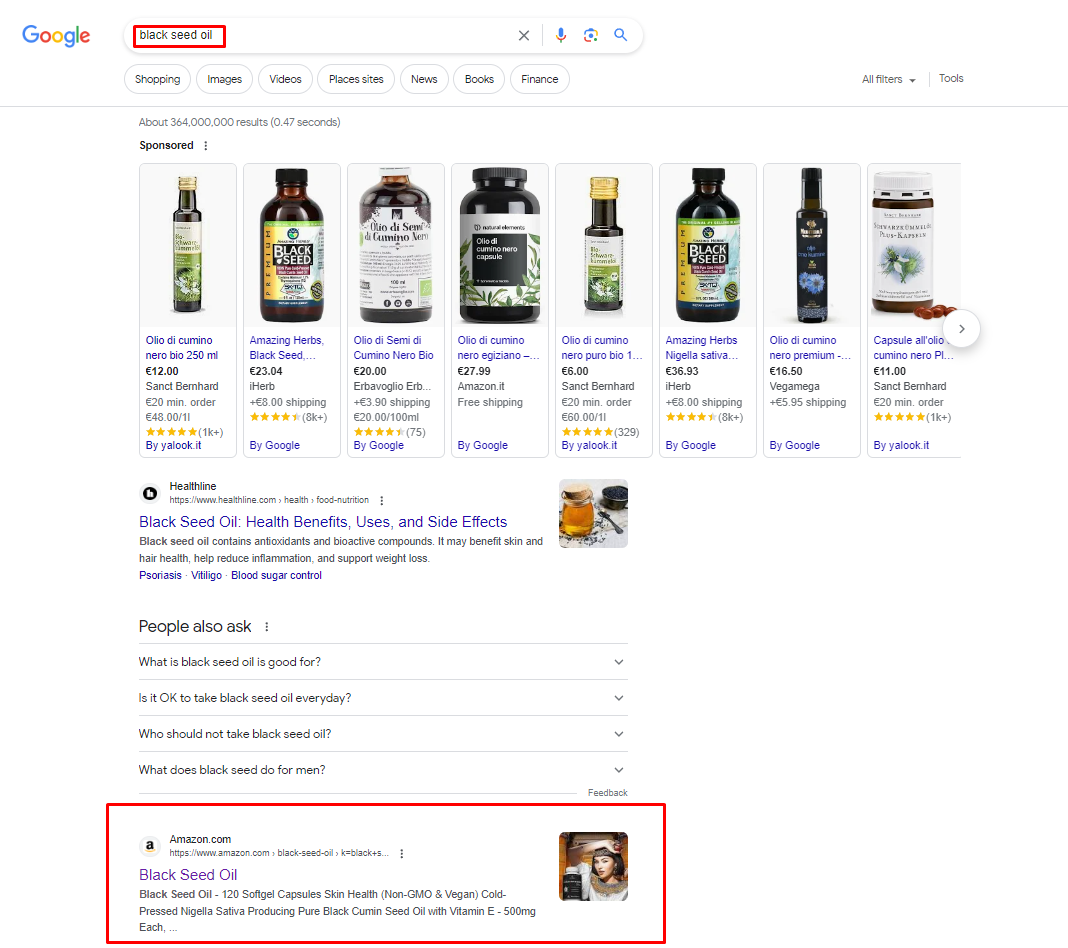Click the Amazon site favicon

click(x=150, y=846)
